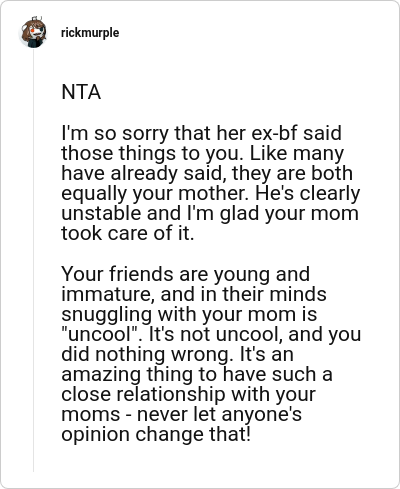Click the line "took care of it."
400x489 pixels.
[x=128, y=233]
